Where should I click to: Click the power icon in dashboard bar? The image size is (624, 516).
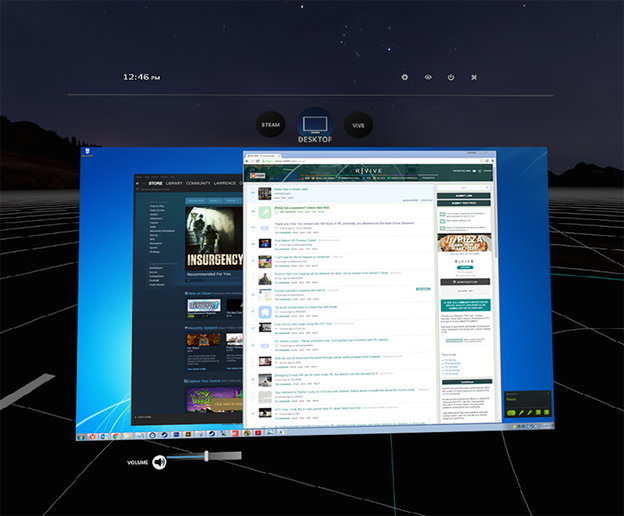click(451, 77)
